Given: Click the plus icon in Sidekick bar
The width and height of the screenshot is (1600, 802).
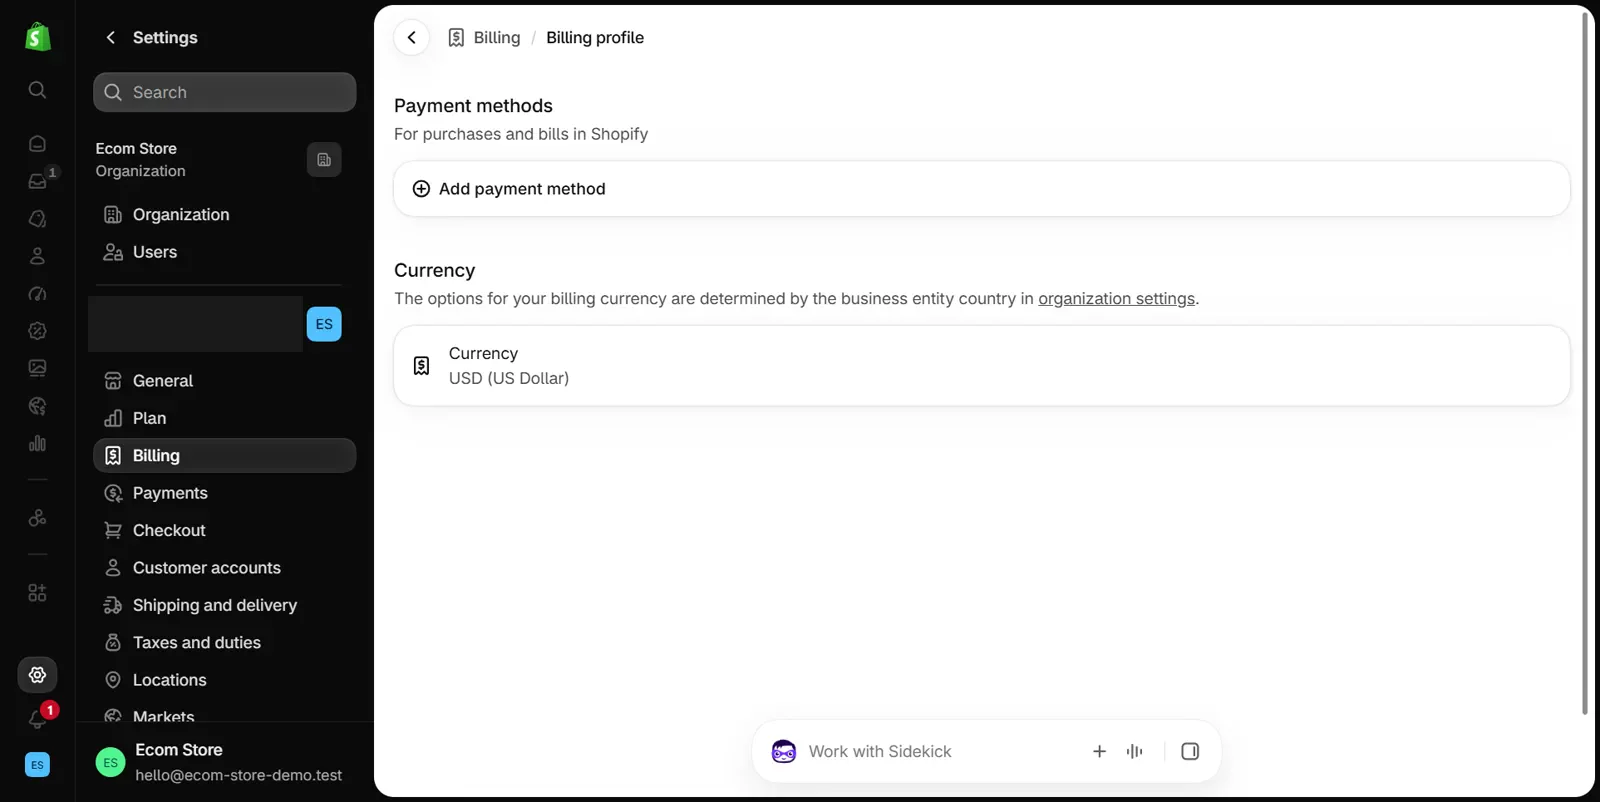Looking at the screenshot, I should pos(1099,751).
